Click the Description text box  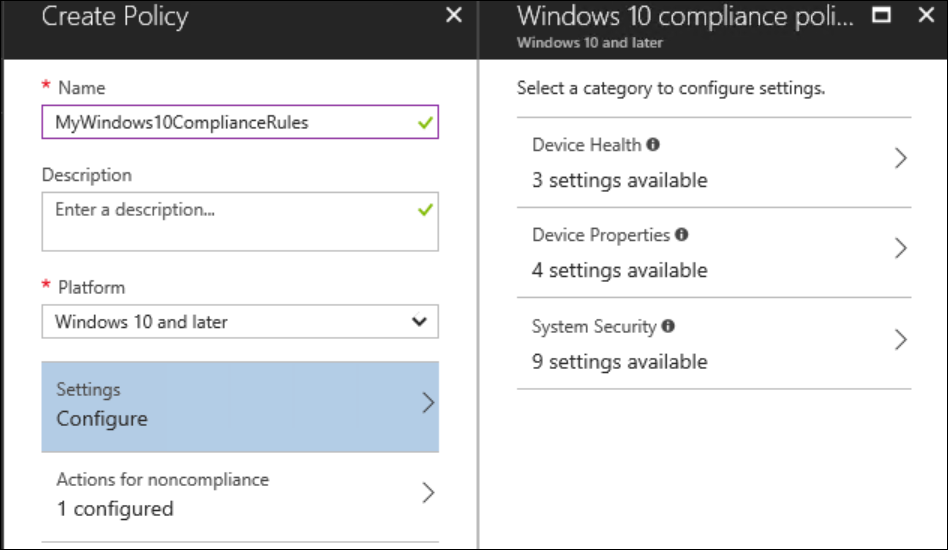pos(240,221)
